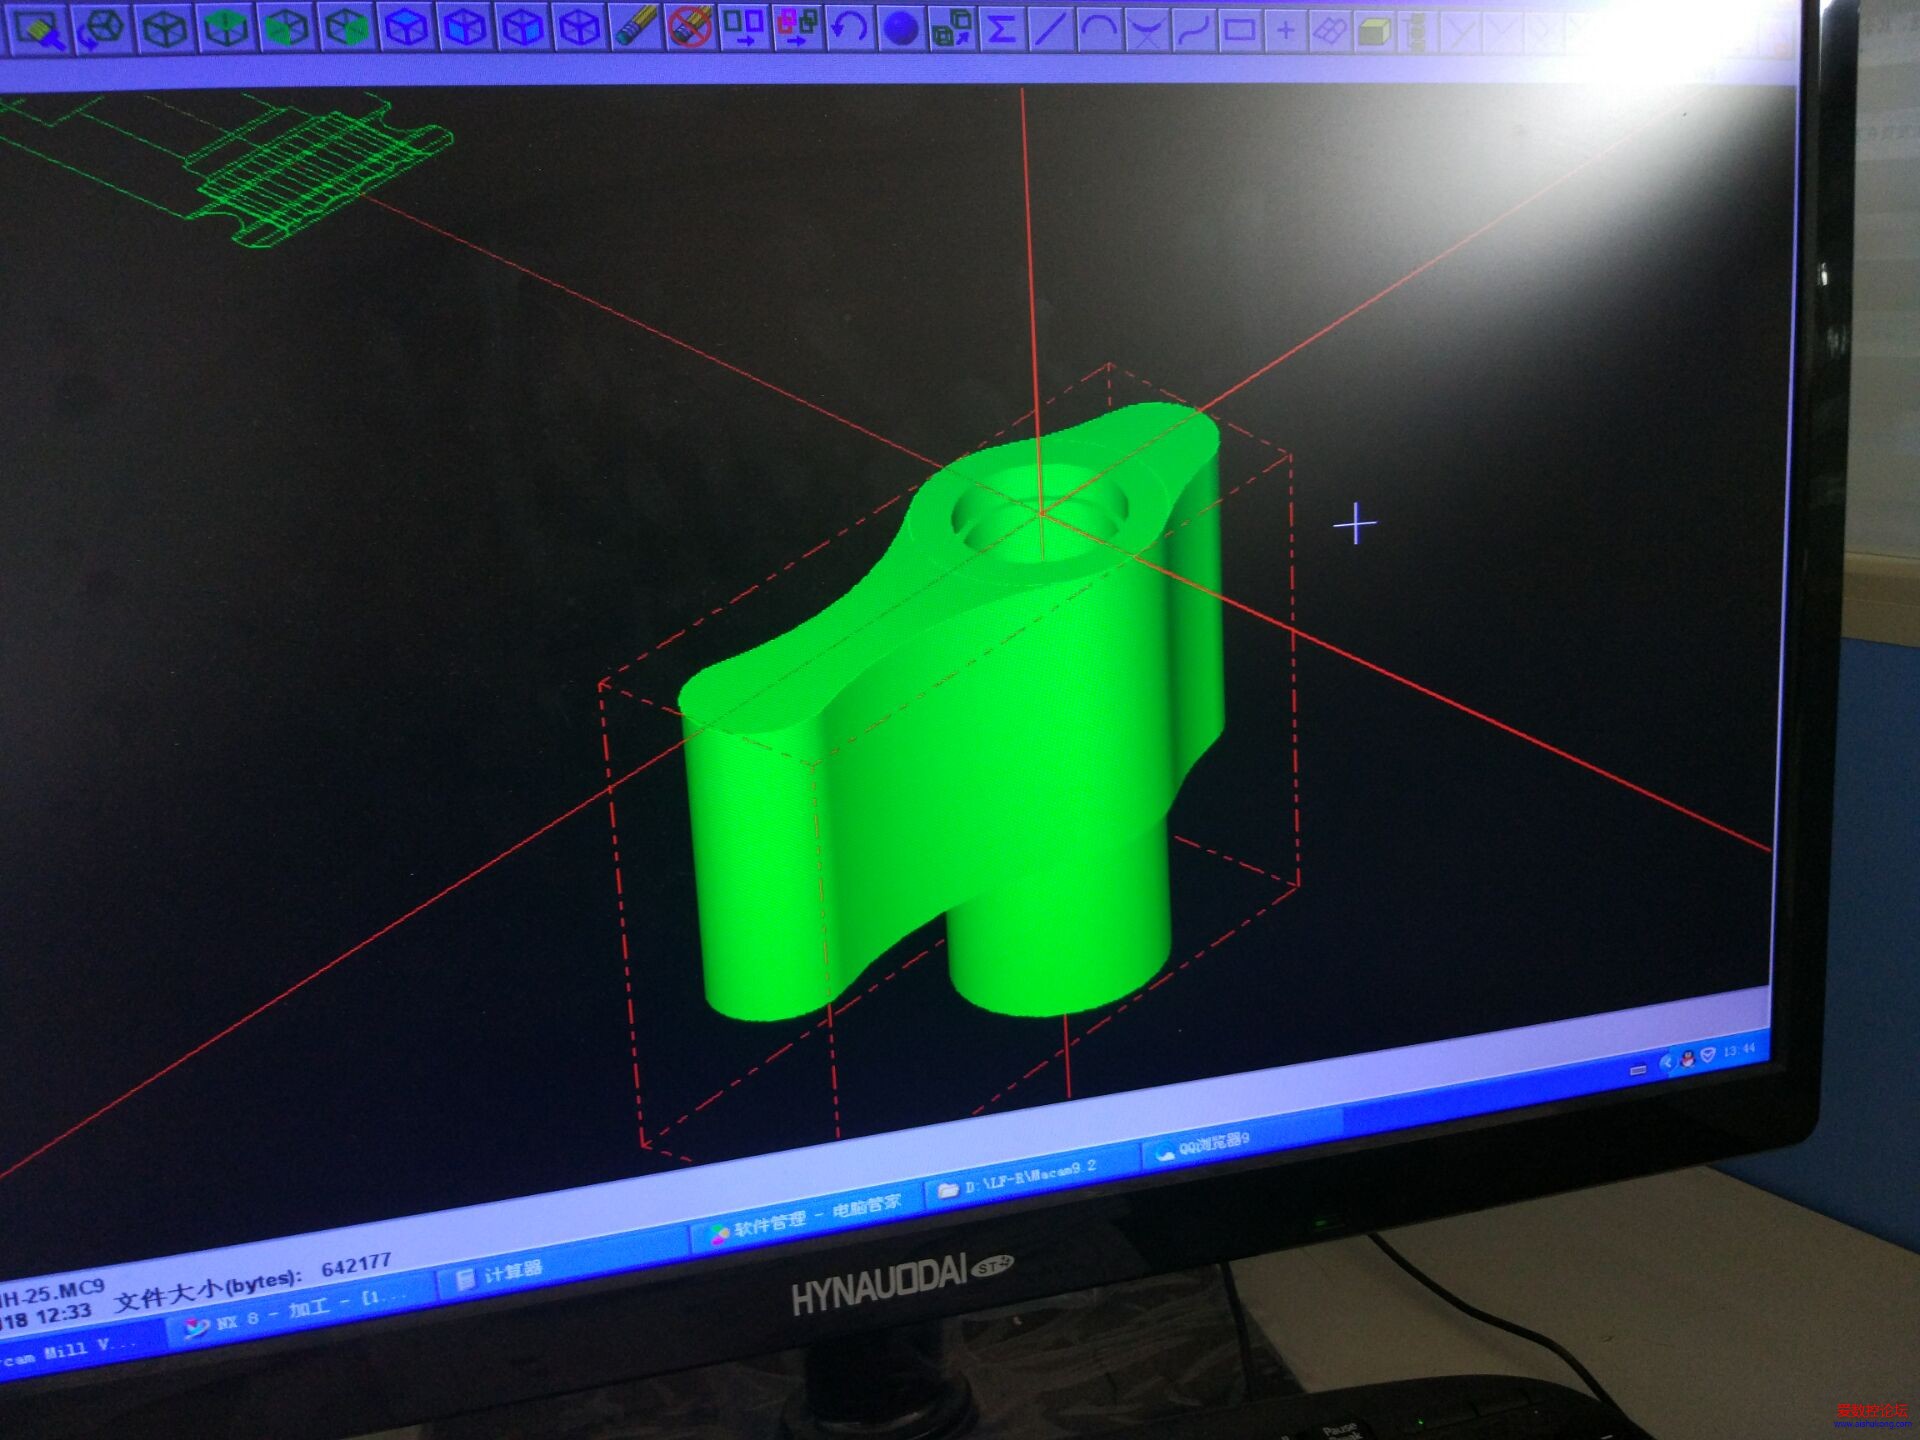
Task: Click the plus point creation icon
Action: 1286,32
